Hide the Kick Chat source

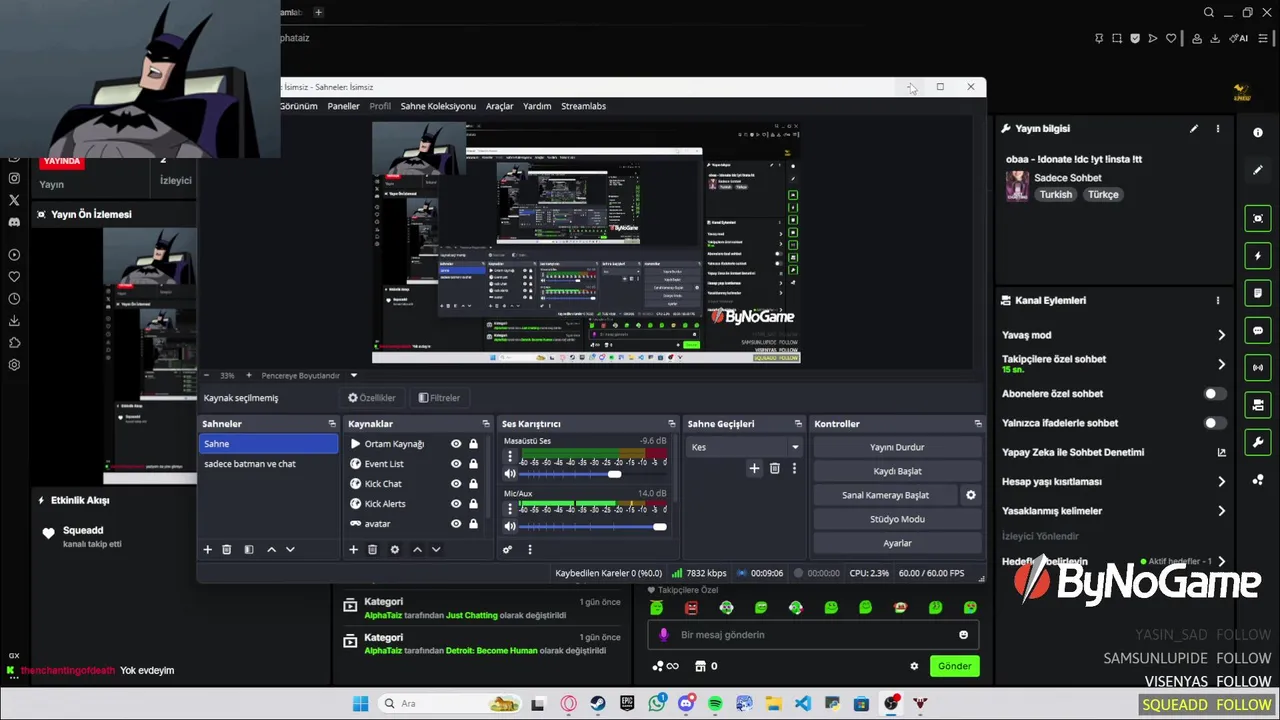(x=456, y=484)
